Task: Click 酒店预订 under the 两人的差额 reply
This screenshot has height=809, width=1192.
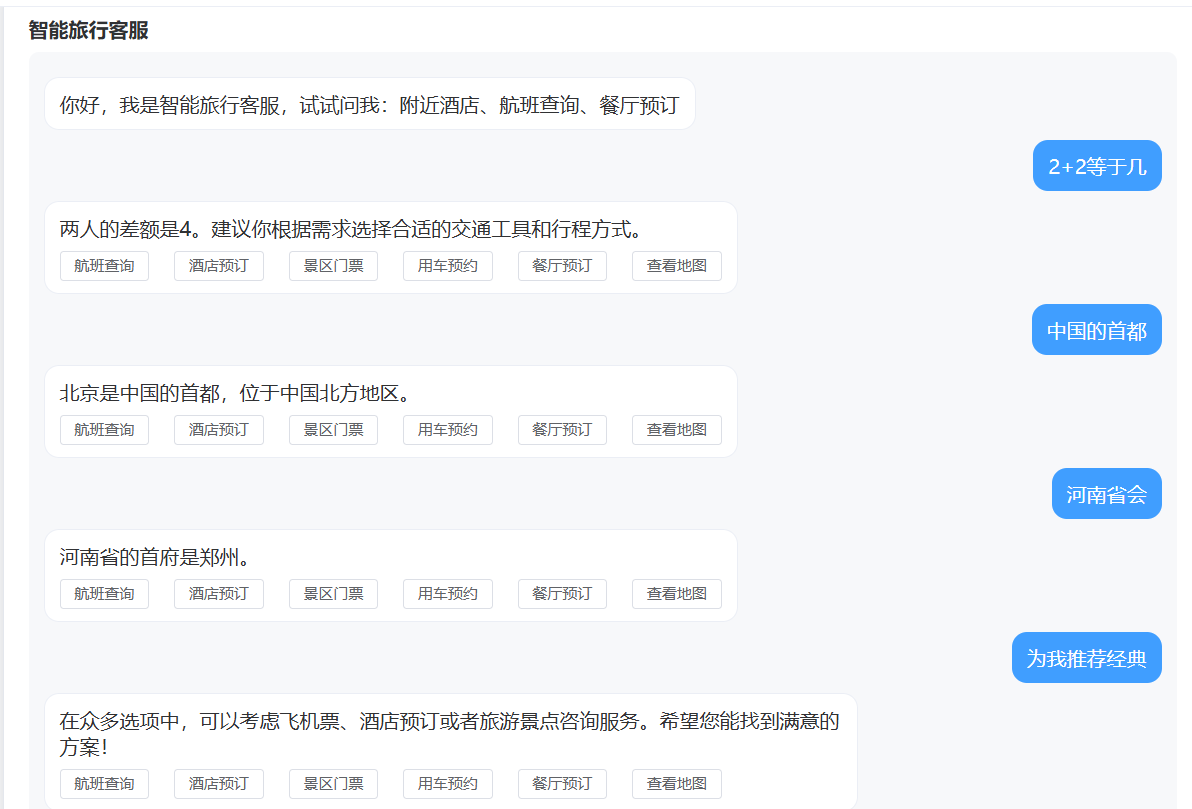Action: click(x=218, y=266)
